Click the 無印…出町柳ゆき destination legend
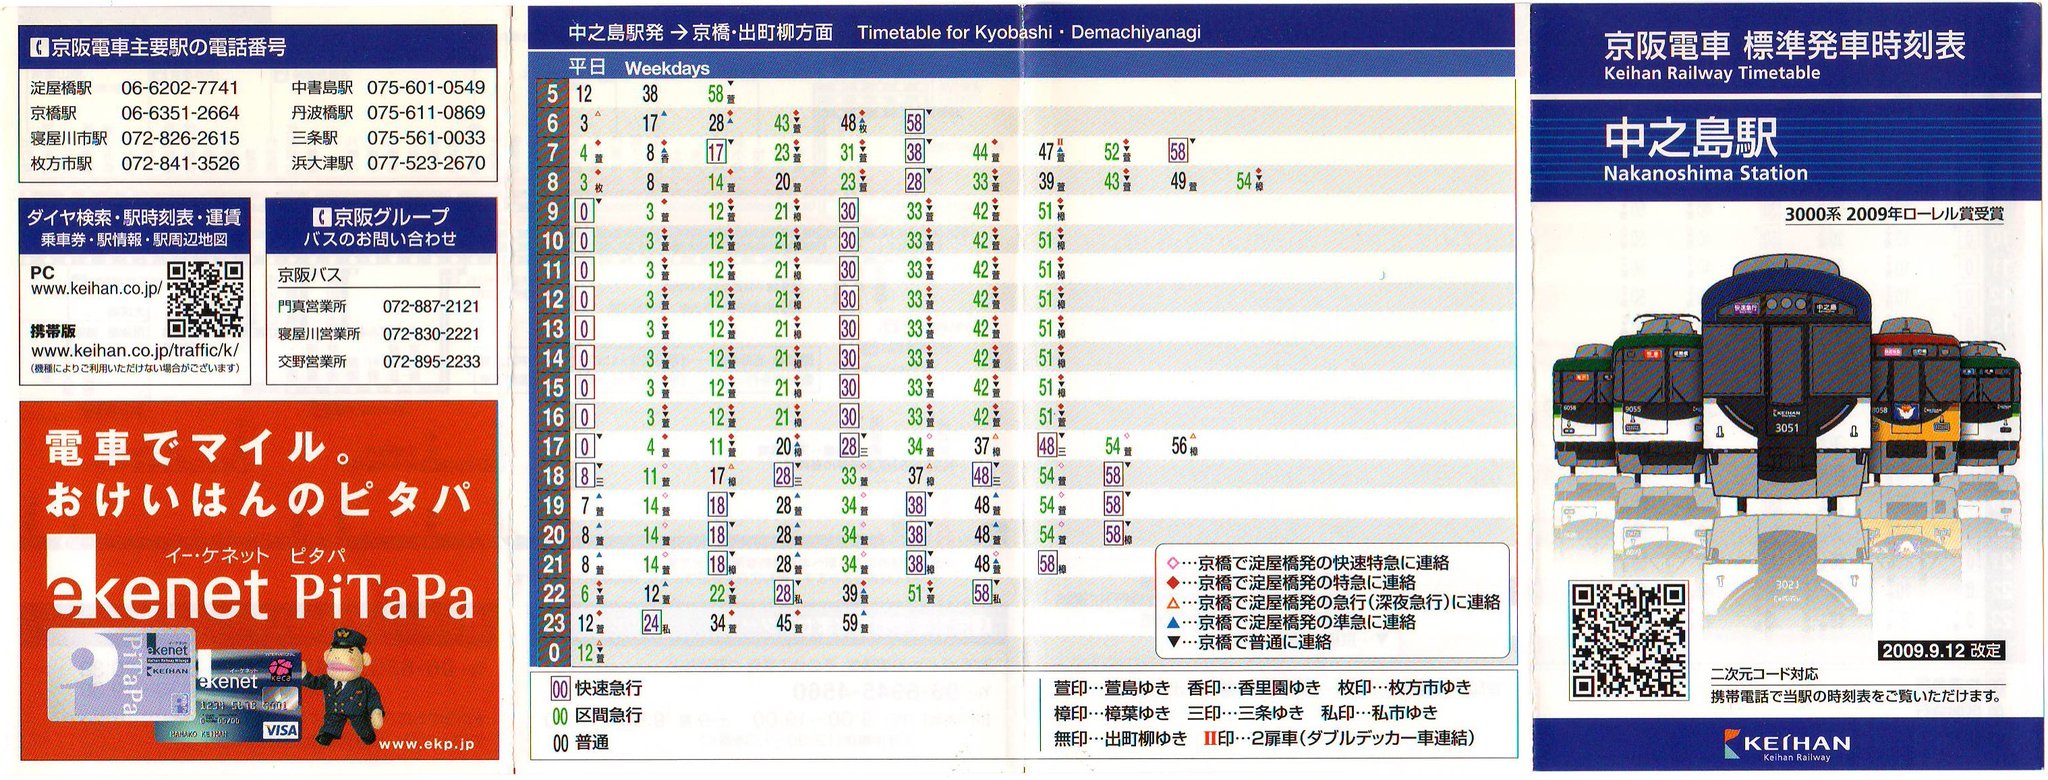 [x=1120, y=739]
